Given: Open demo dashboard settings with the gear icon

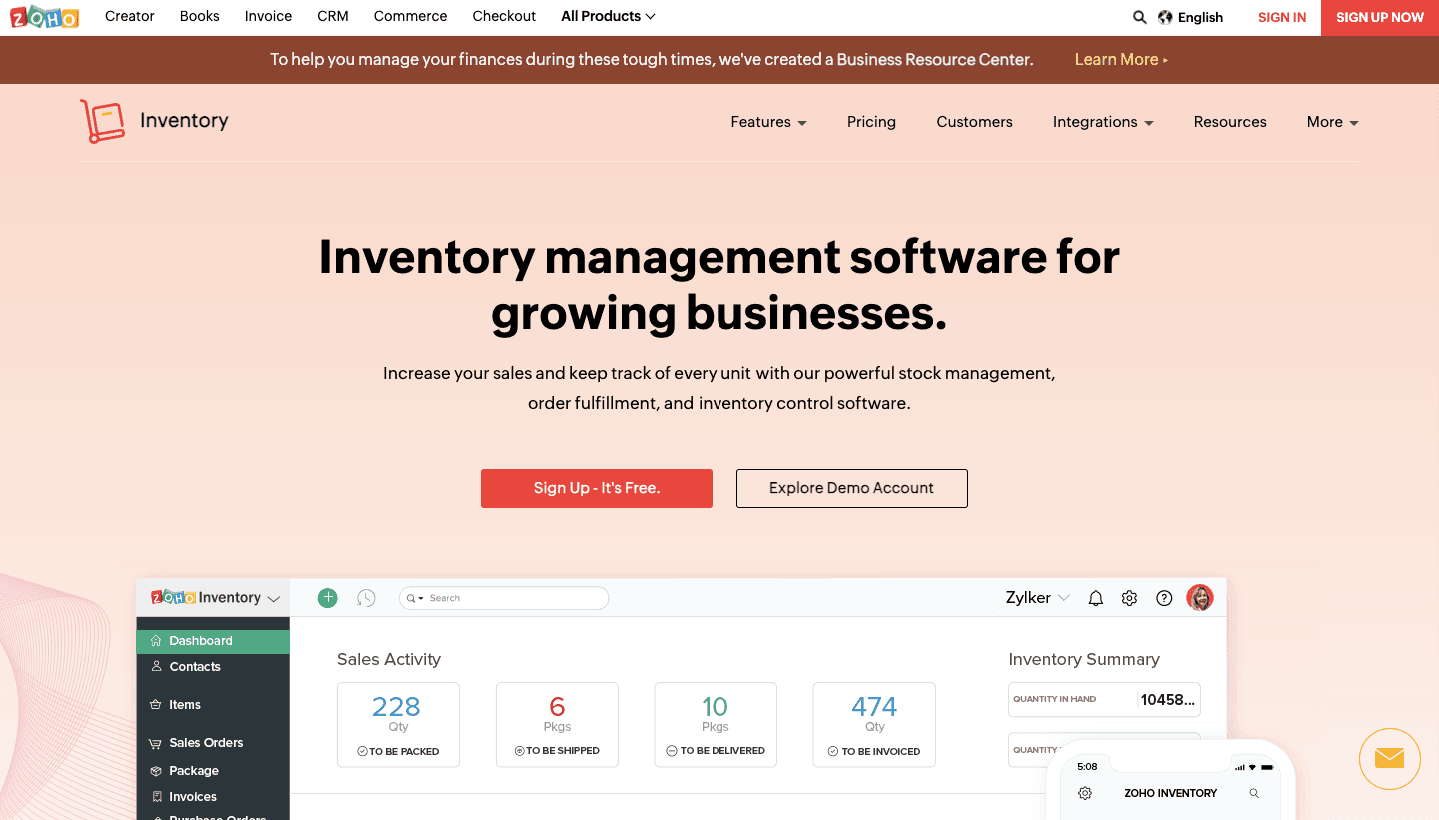Looking at the screenshot, I should (x=1129, y=597).
